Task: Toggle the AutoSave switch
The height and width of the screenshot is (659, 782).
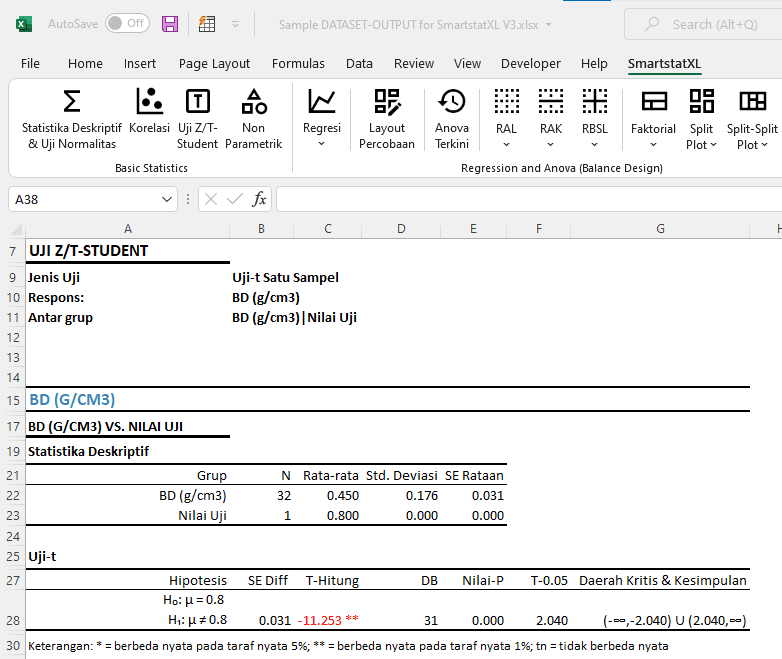Action: point(126,23)
